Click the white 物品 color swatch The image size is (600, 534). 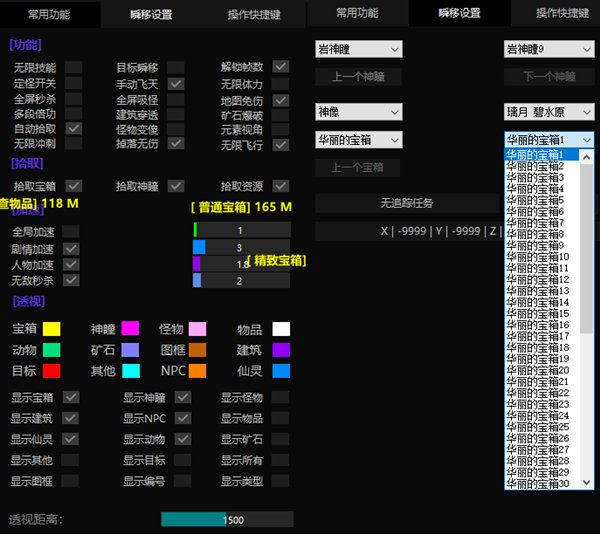(281, 329)
